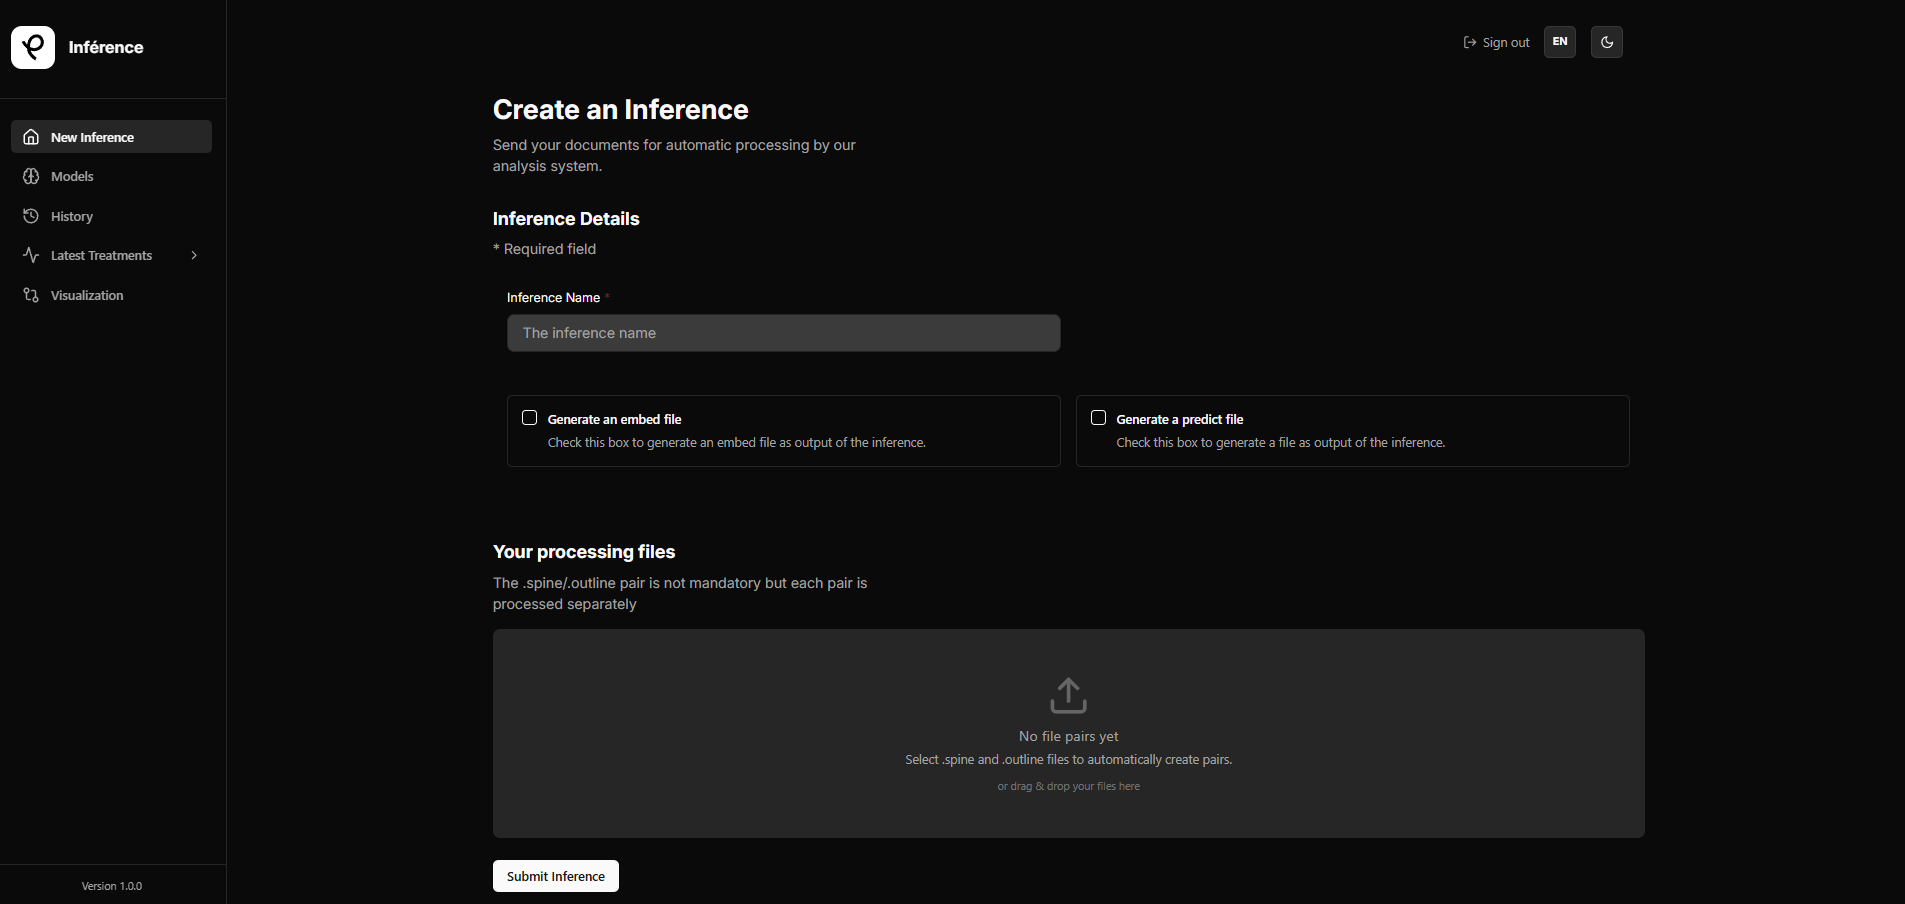Go to the Visualization page

coord(111,295)
